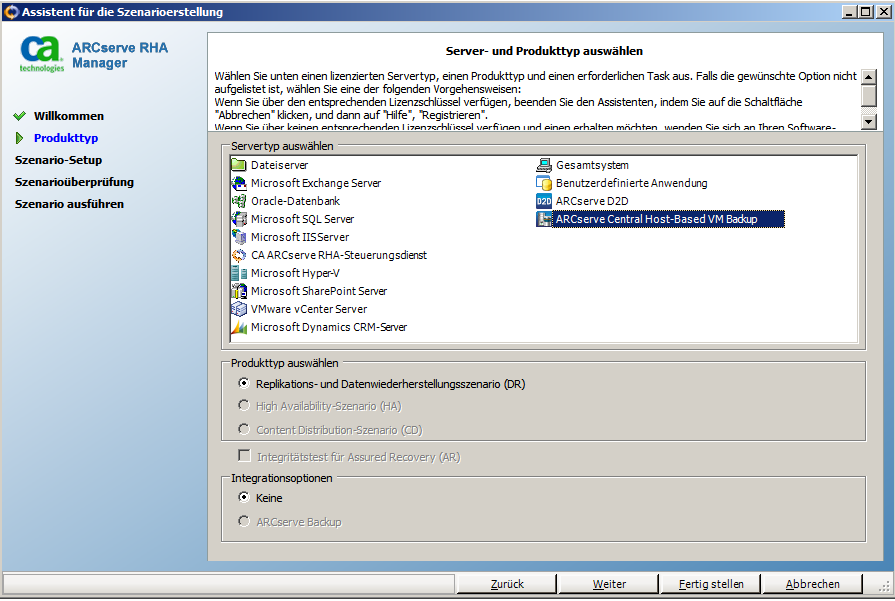
Task: Click the VMware vCenter Server icon
Action: point(239,309)
